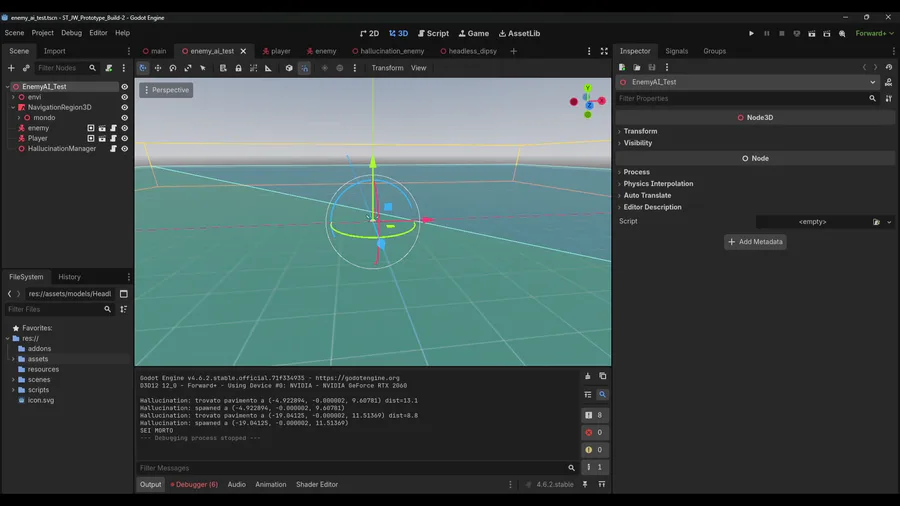Screen dimensions: 900x506
Task: Click the Filter Nodes search field
Action: [66, 68]
